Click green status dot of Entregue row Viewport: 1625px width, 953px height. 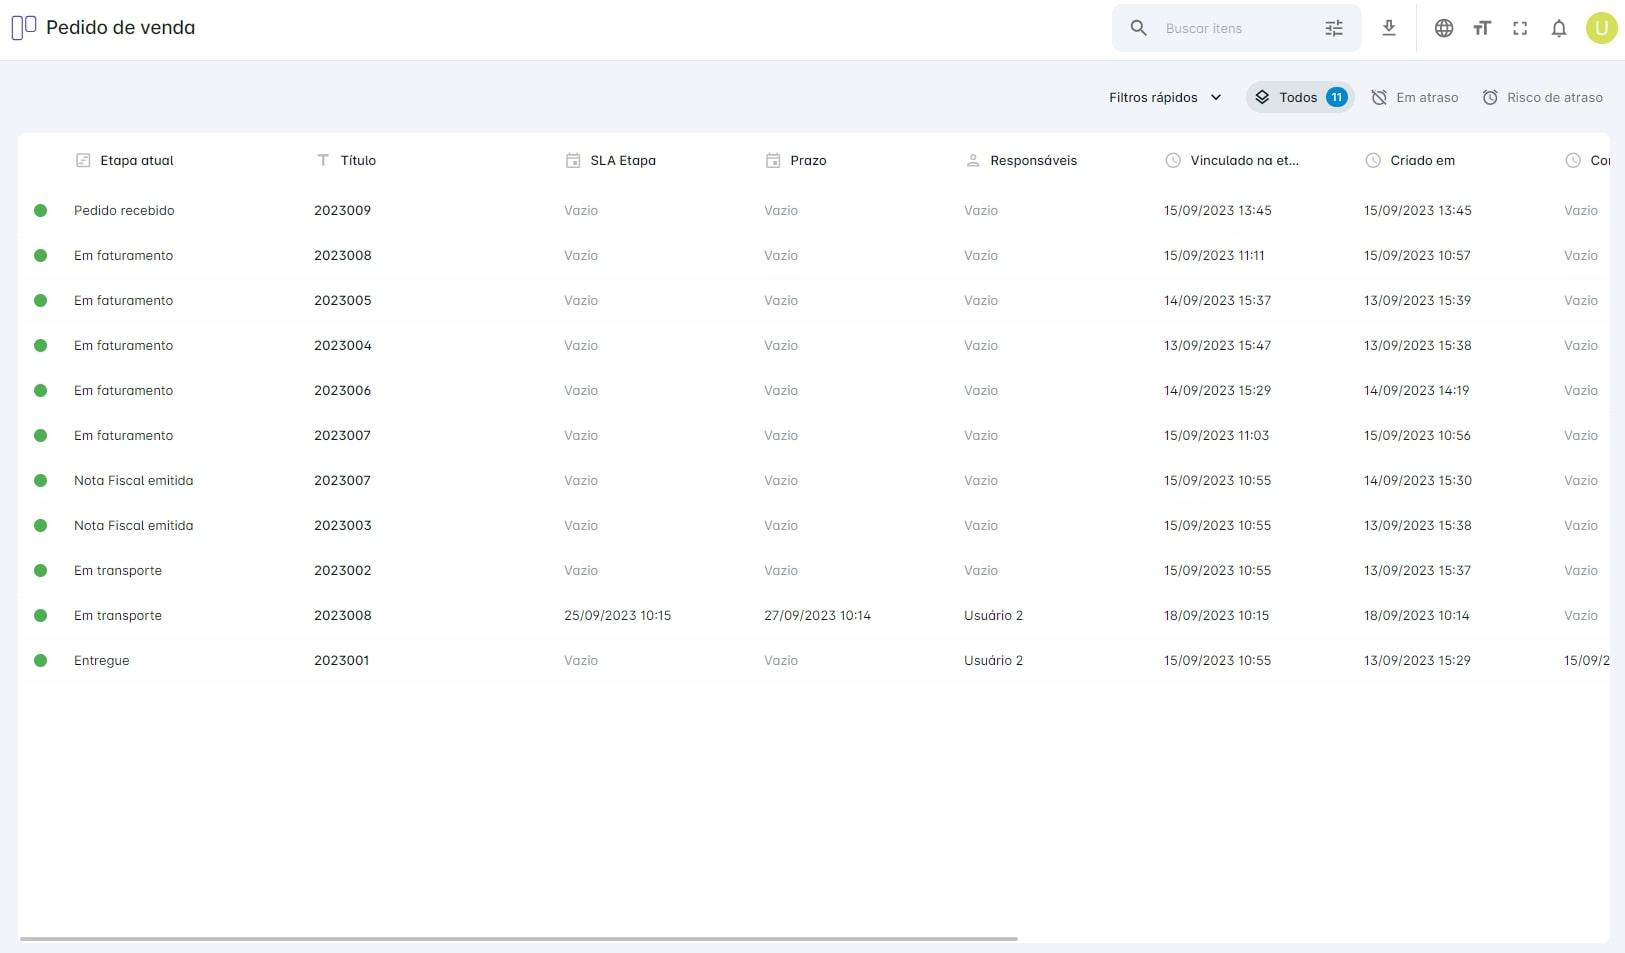tap(41, 660)
